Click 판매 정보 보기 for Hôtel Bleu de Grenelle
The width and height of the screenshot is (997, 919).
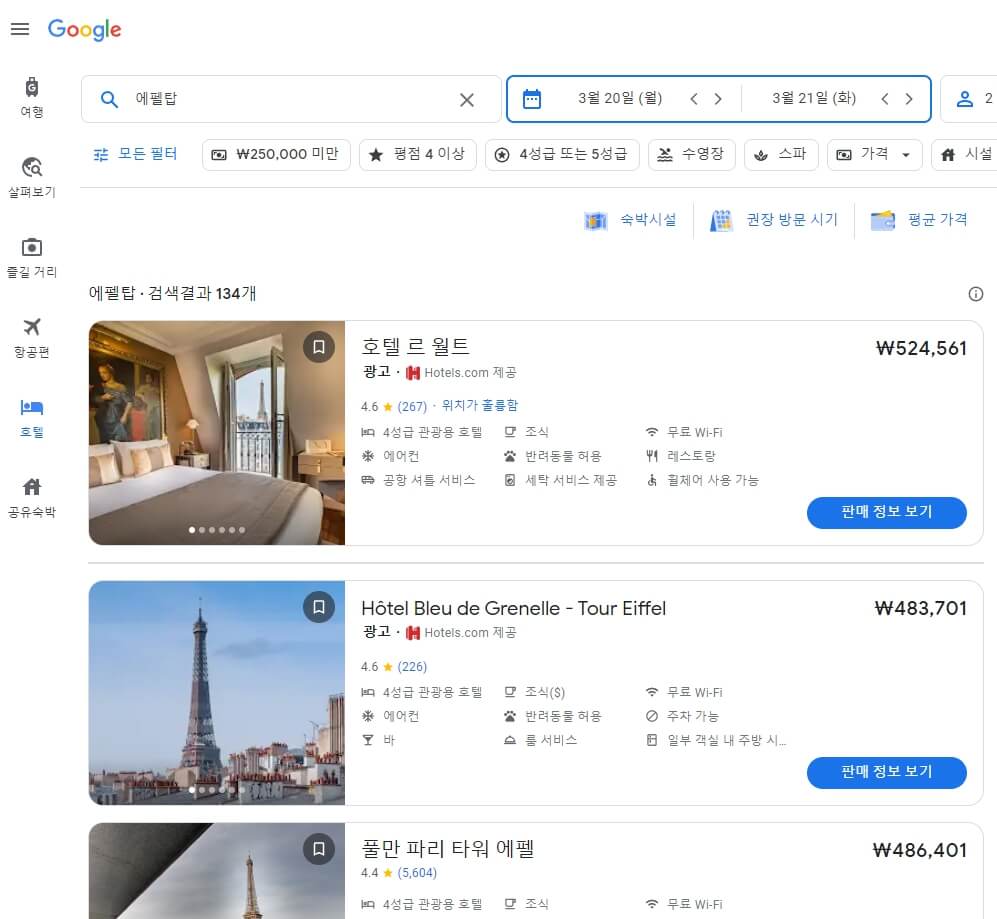click(x=886, y=773)
